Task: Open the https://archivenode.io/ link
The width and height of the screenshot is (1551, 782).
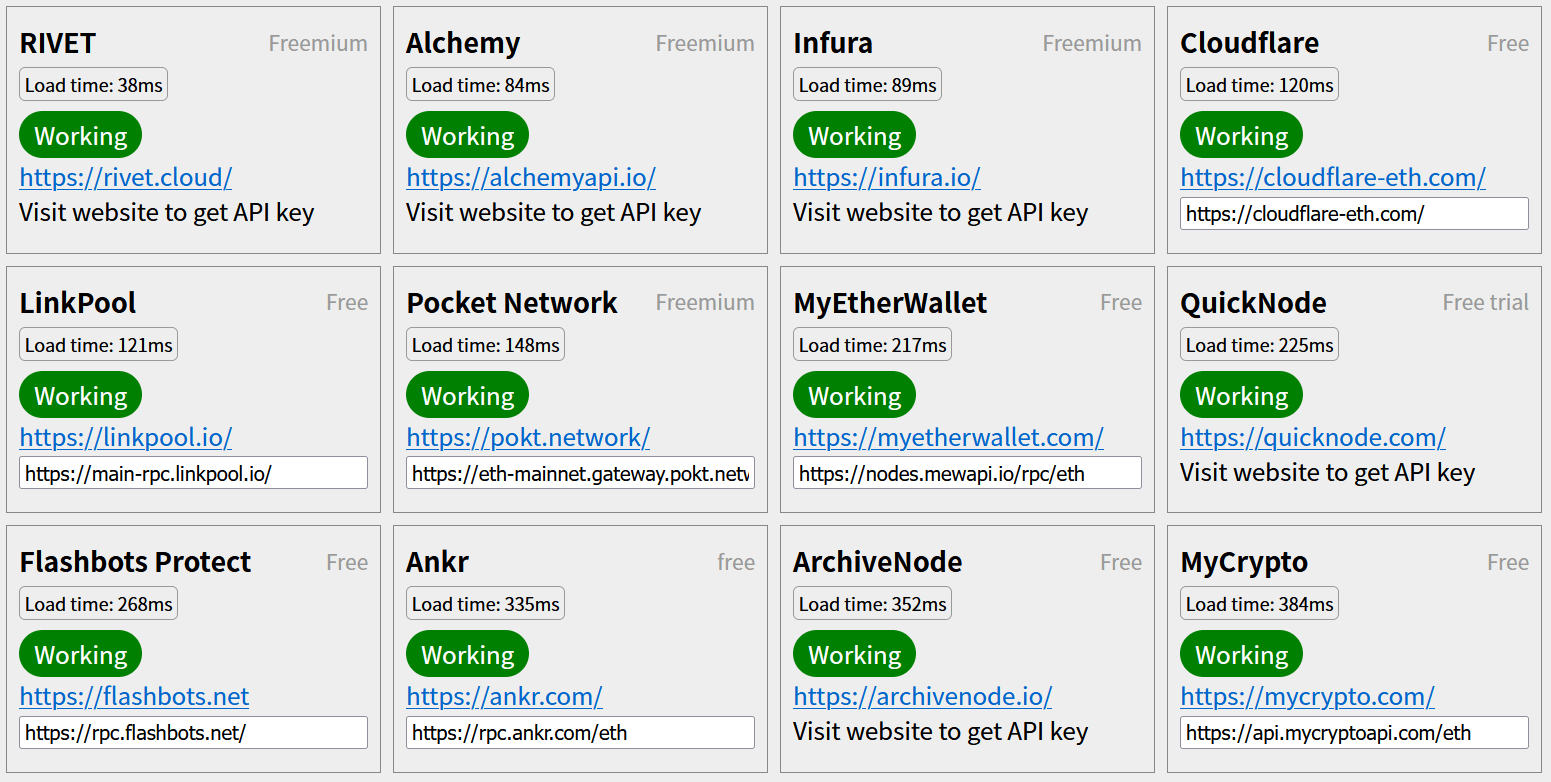Action: (x=923, y=696)
